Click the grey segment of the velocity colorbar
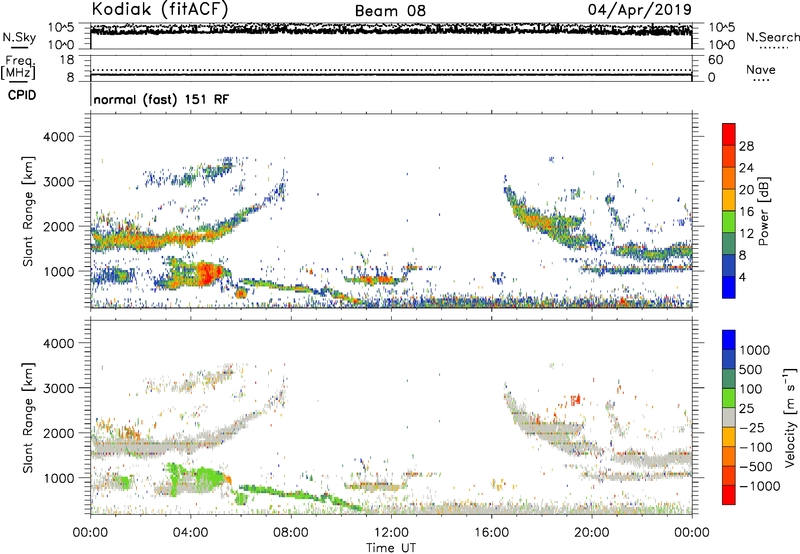 coord(729,418)
